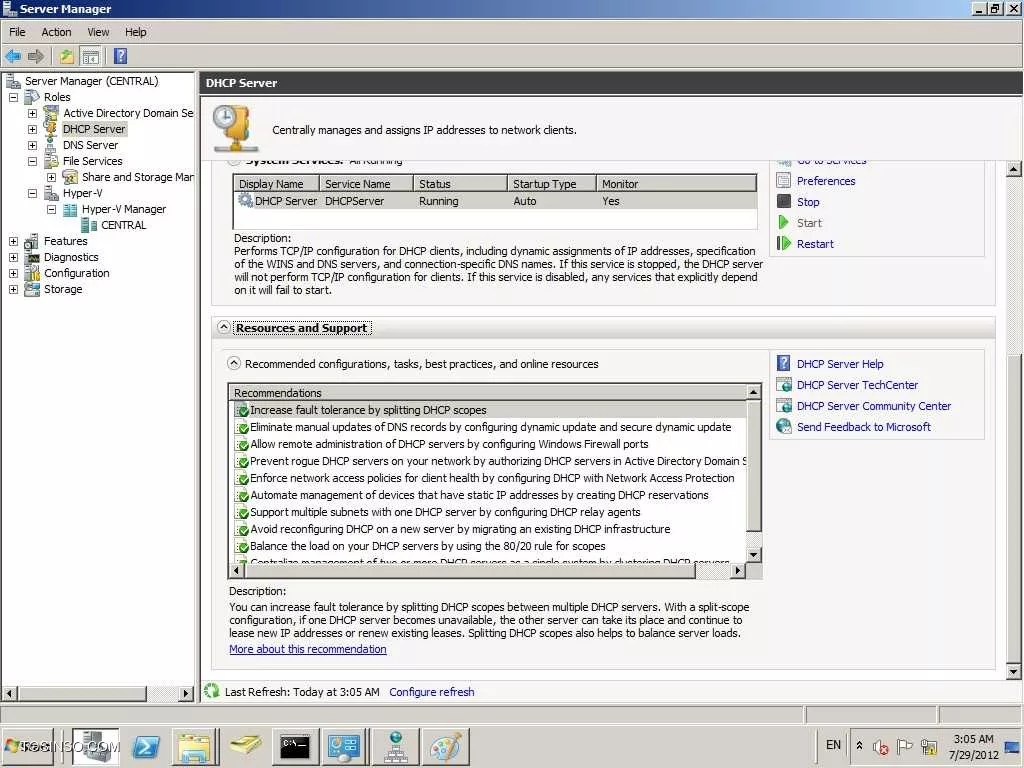This screenshot has width=1024, height=768.
Task: Click the Forward arrow toolbar icon
Action: (35, 56)
